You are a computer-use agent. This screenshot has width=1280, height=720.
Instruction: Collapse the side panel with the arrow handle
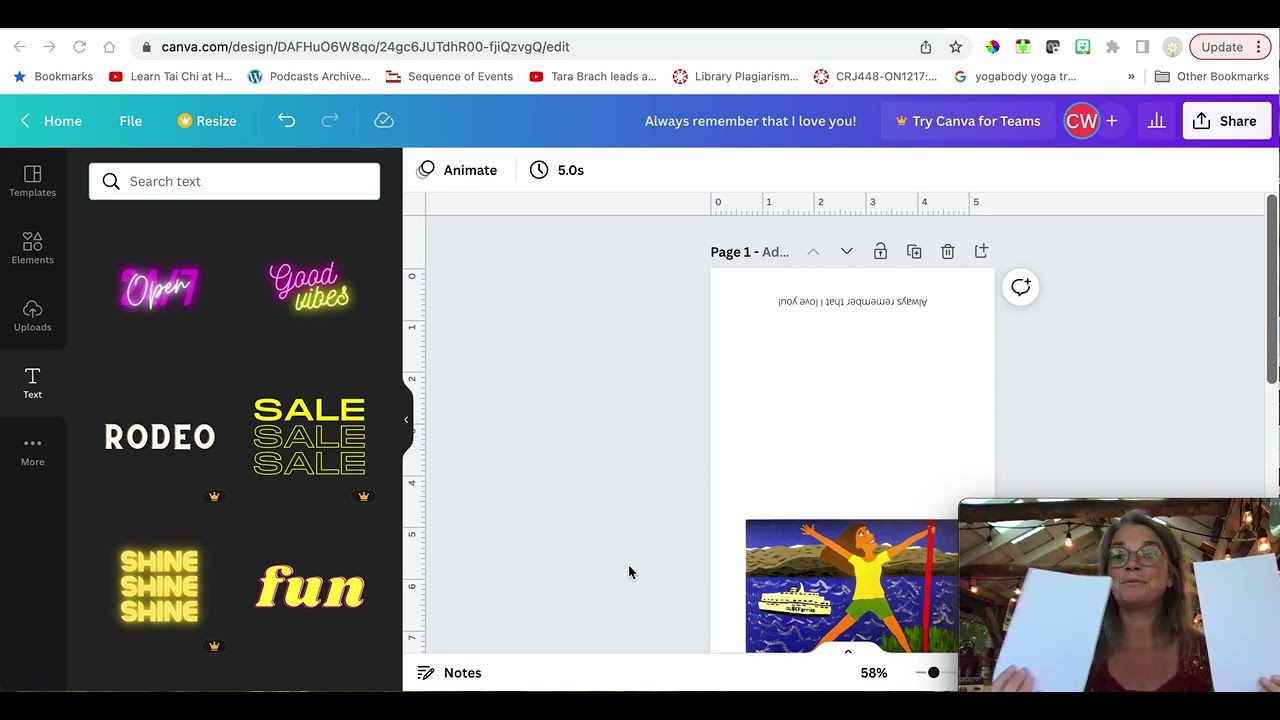pyautogui.click(x=407, y=420)
